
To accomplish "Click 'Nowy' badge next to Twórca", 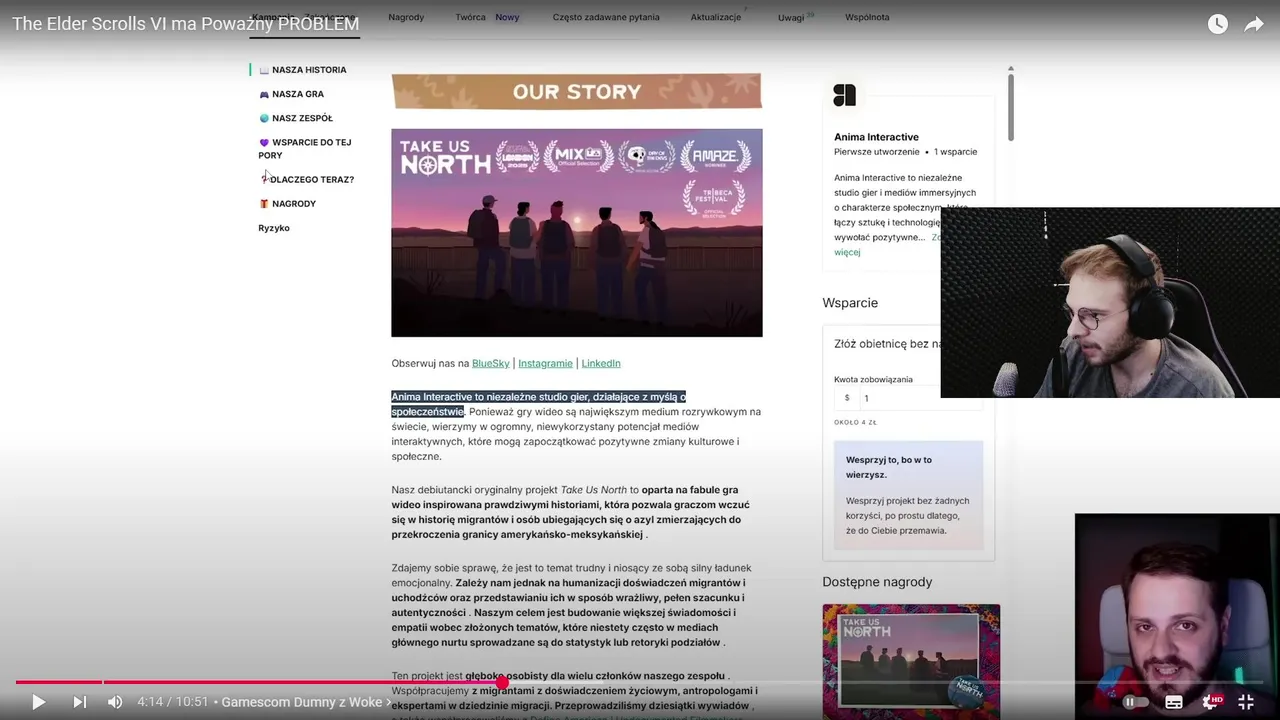I will (507, 17).
